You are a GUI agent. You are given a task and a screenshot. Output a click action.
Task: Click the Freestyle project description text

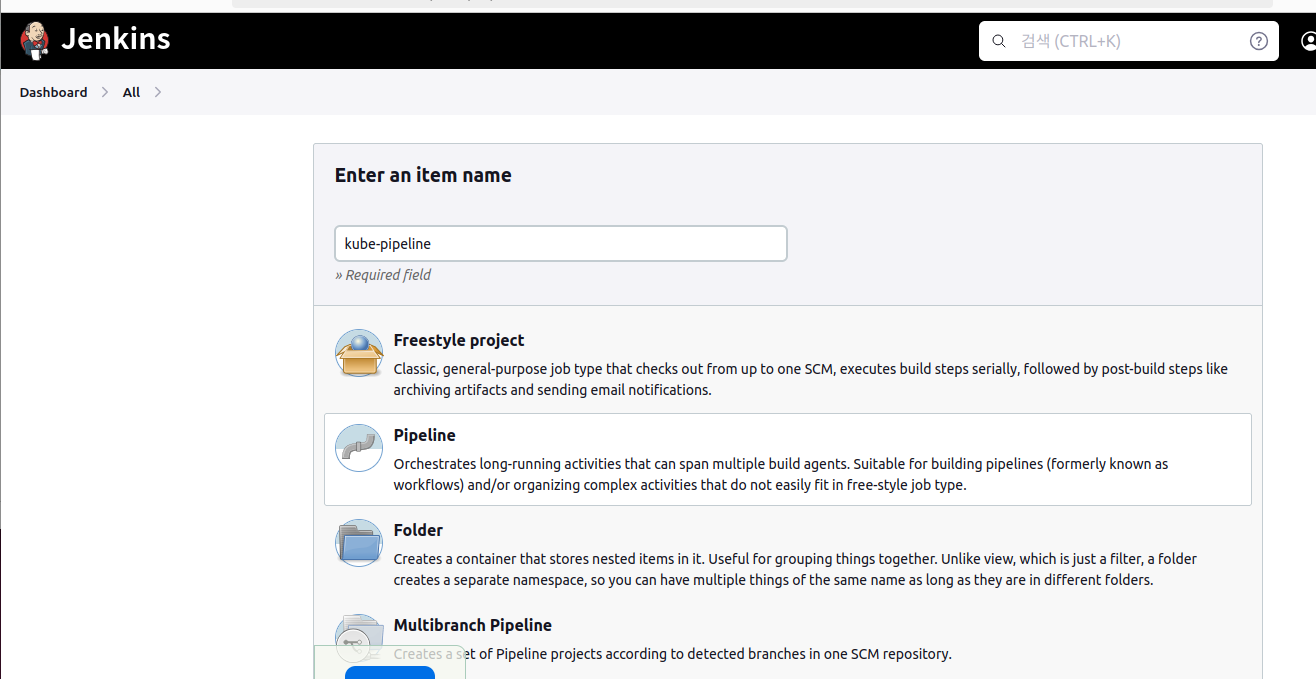click(x=810, y=379)
